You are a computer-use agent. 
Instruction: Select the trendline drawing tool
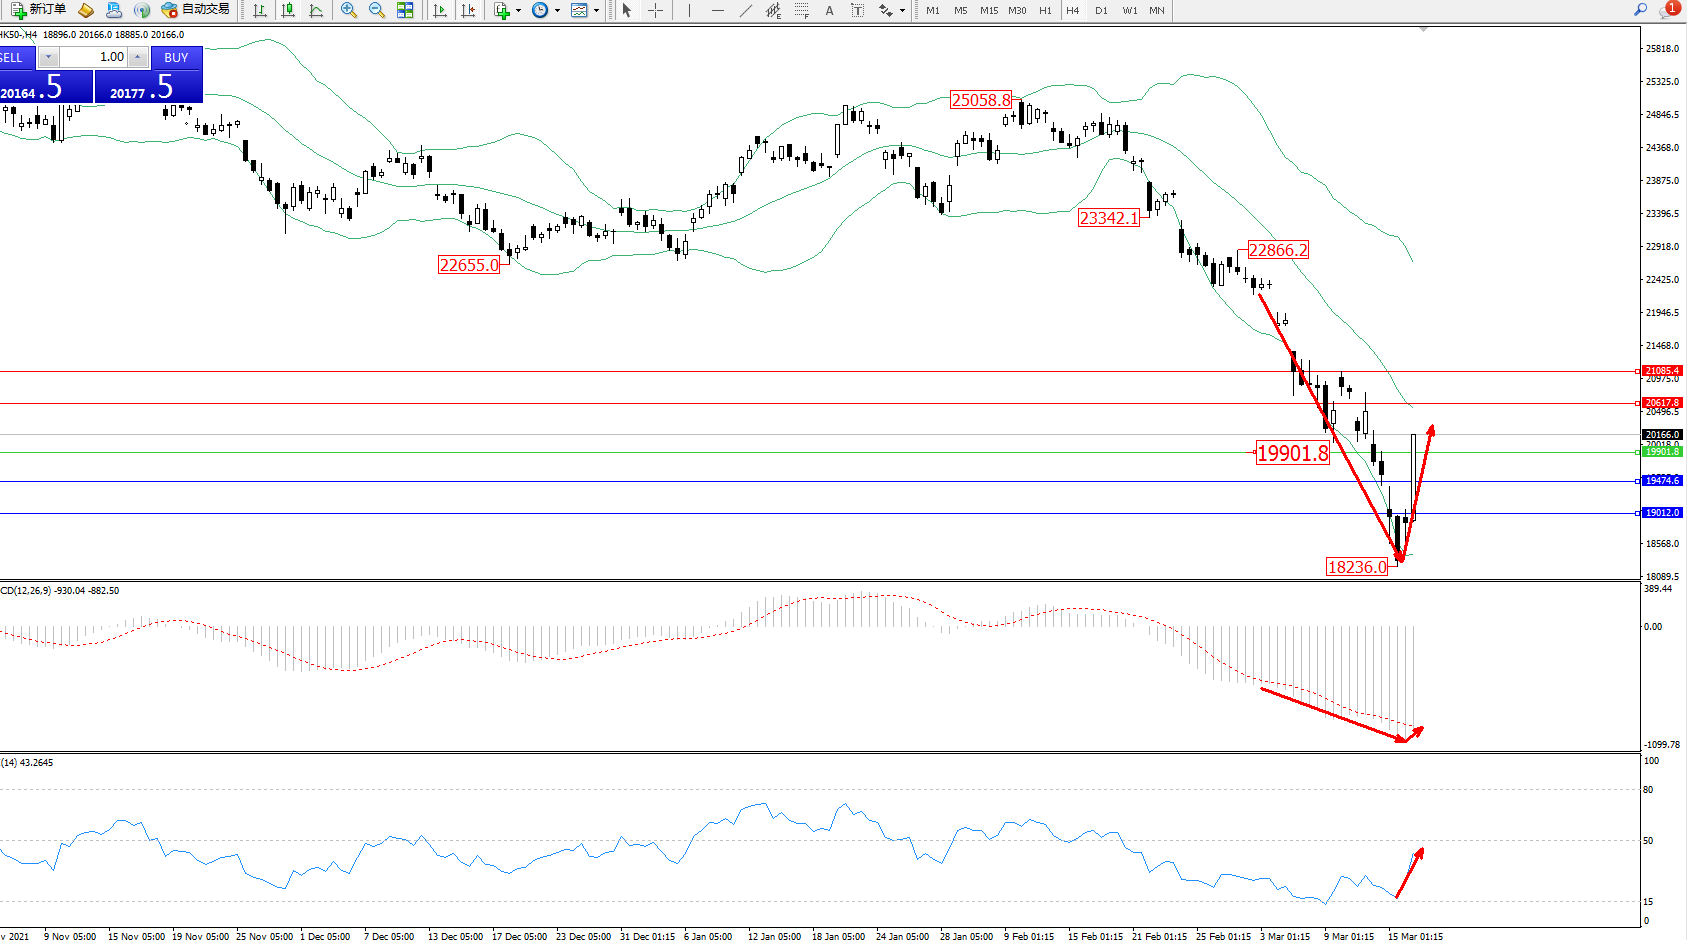[x=746, y=10]
